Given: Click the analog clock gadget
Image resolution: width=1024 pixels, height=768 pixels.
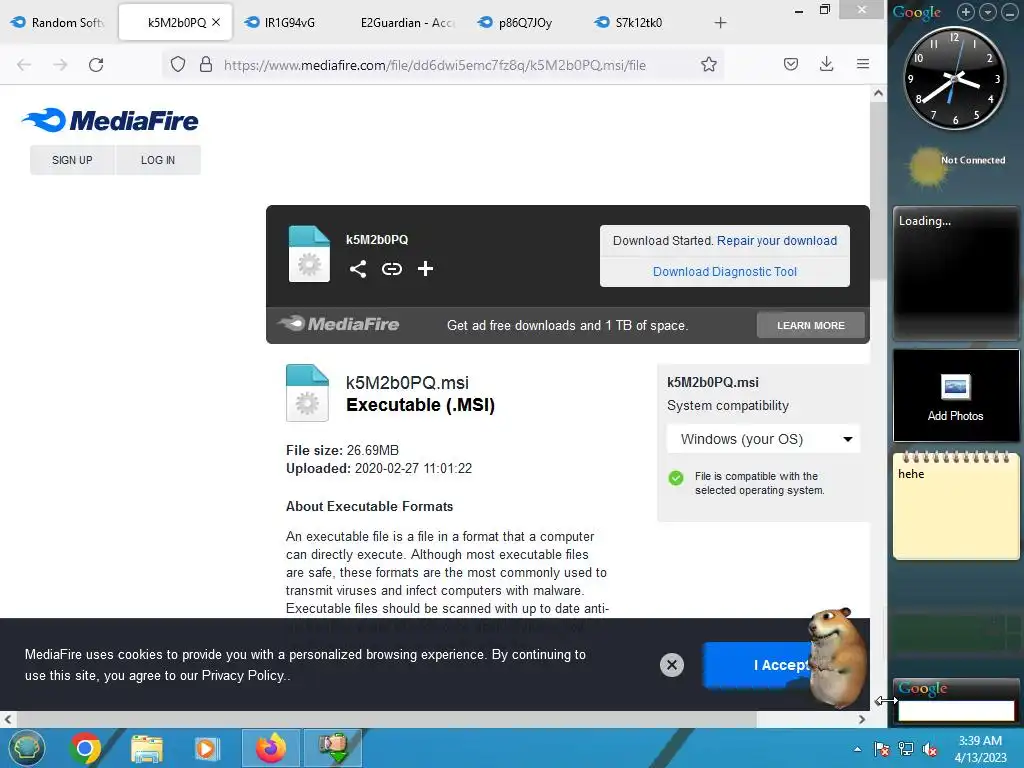Looking at the screenshot, I should tap(954, 78).
